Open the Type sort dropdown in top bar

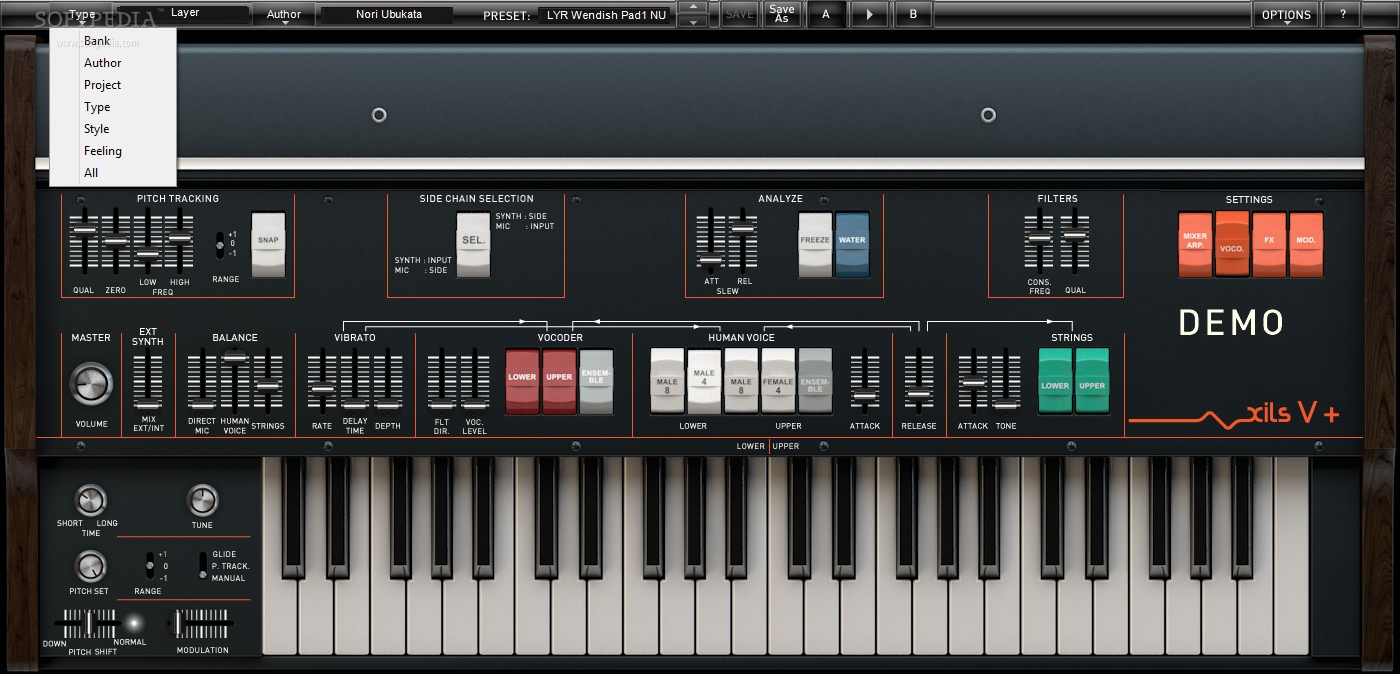pyautogui.click(x=83, y=14)
